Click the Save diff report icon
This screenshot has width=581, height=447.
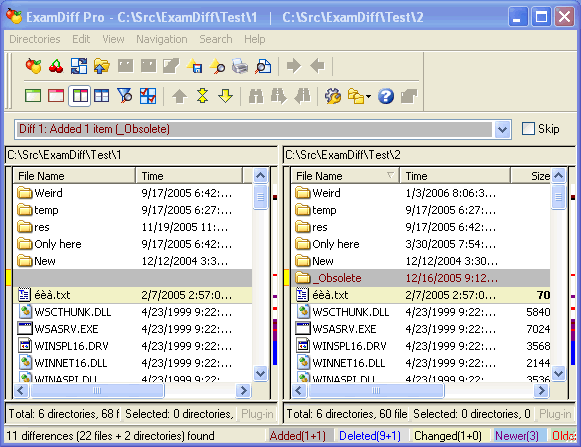(195, 66)
